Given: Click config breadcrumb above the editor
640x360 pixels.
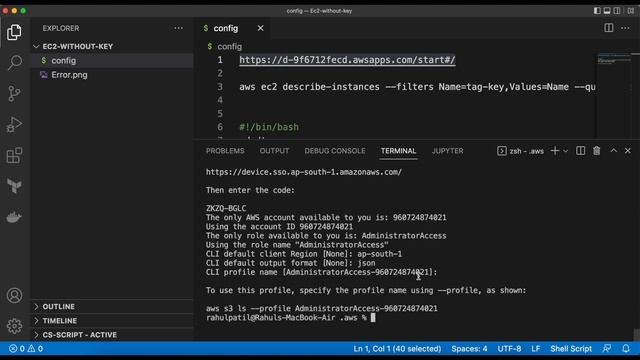Looking at the screenshot, I should point(229,47).
